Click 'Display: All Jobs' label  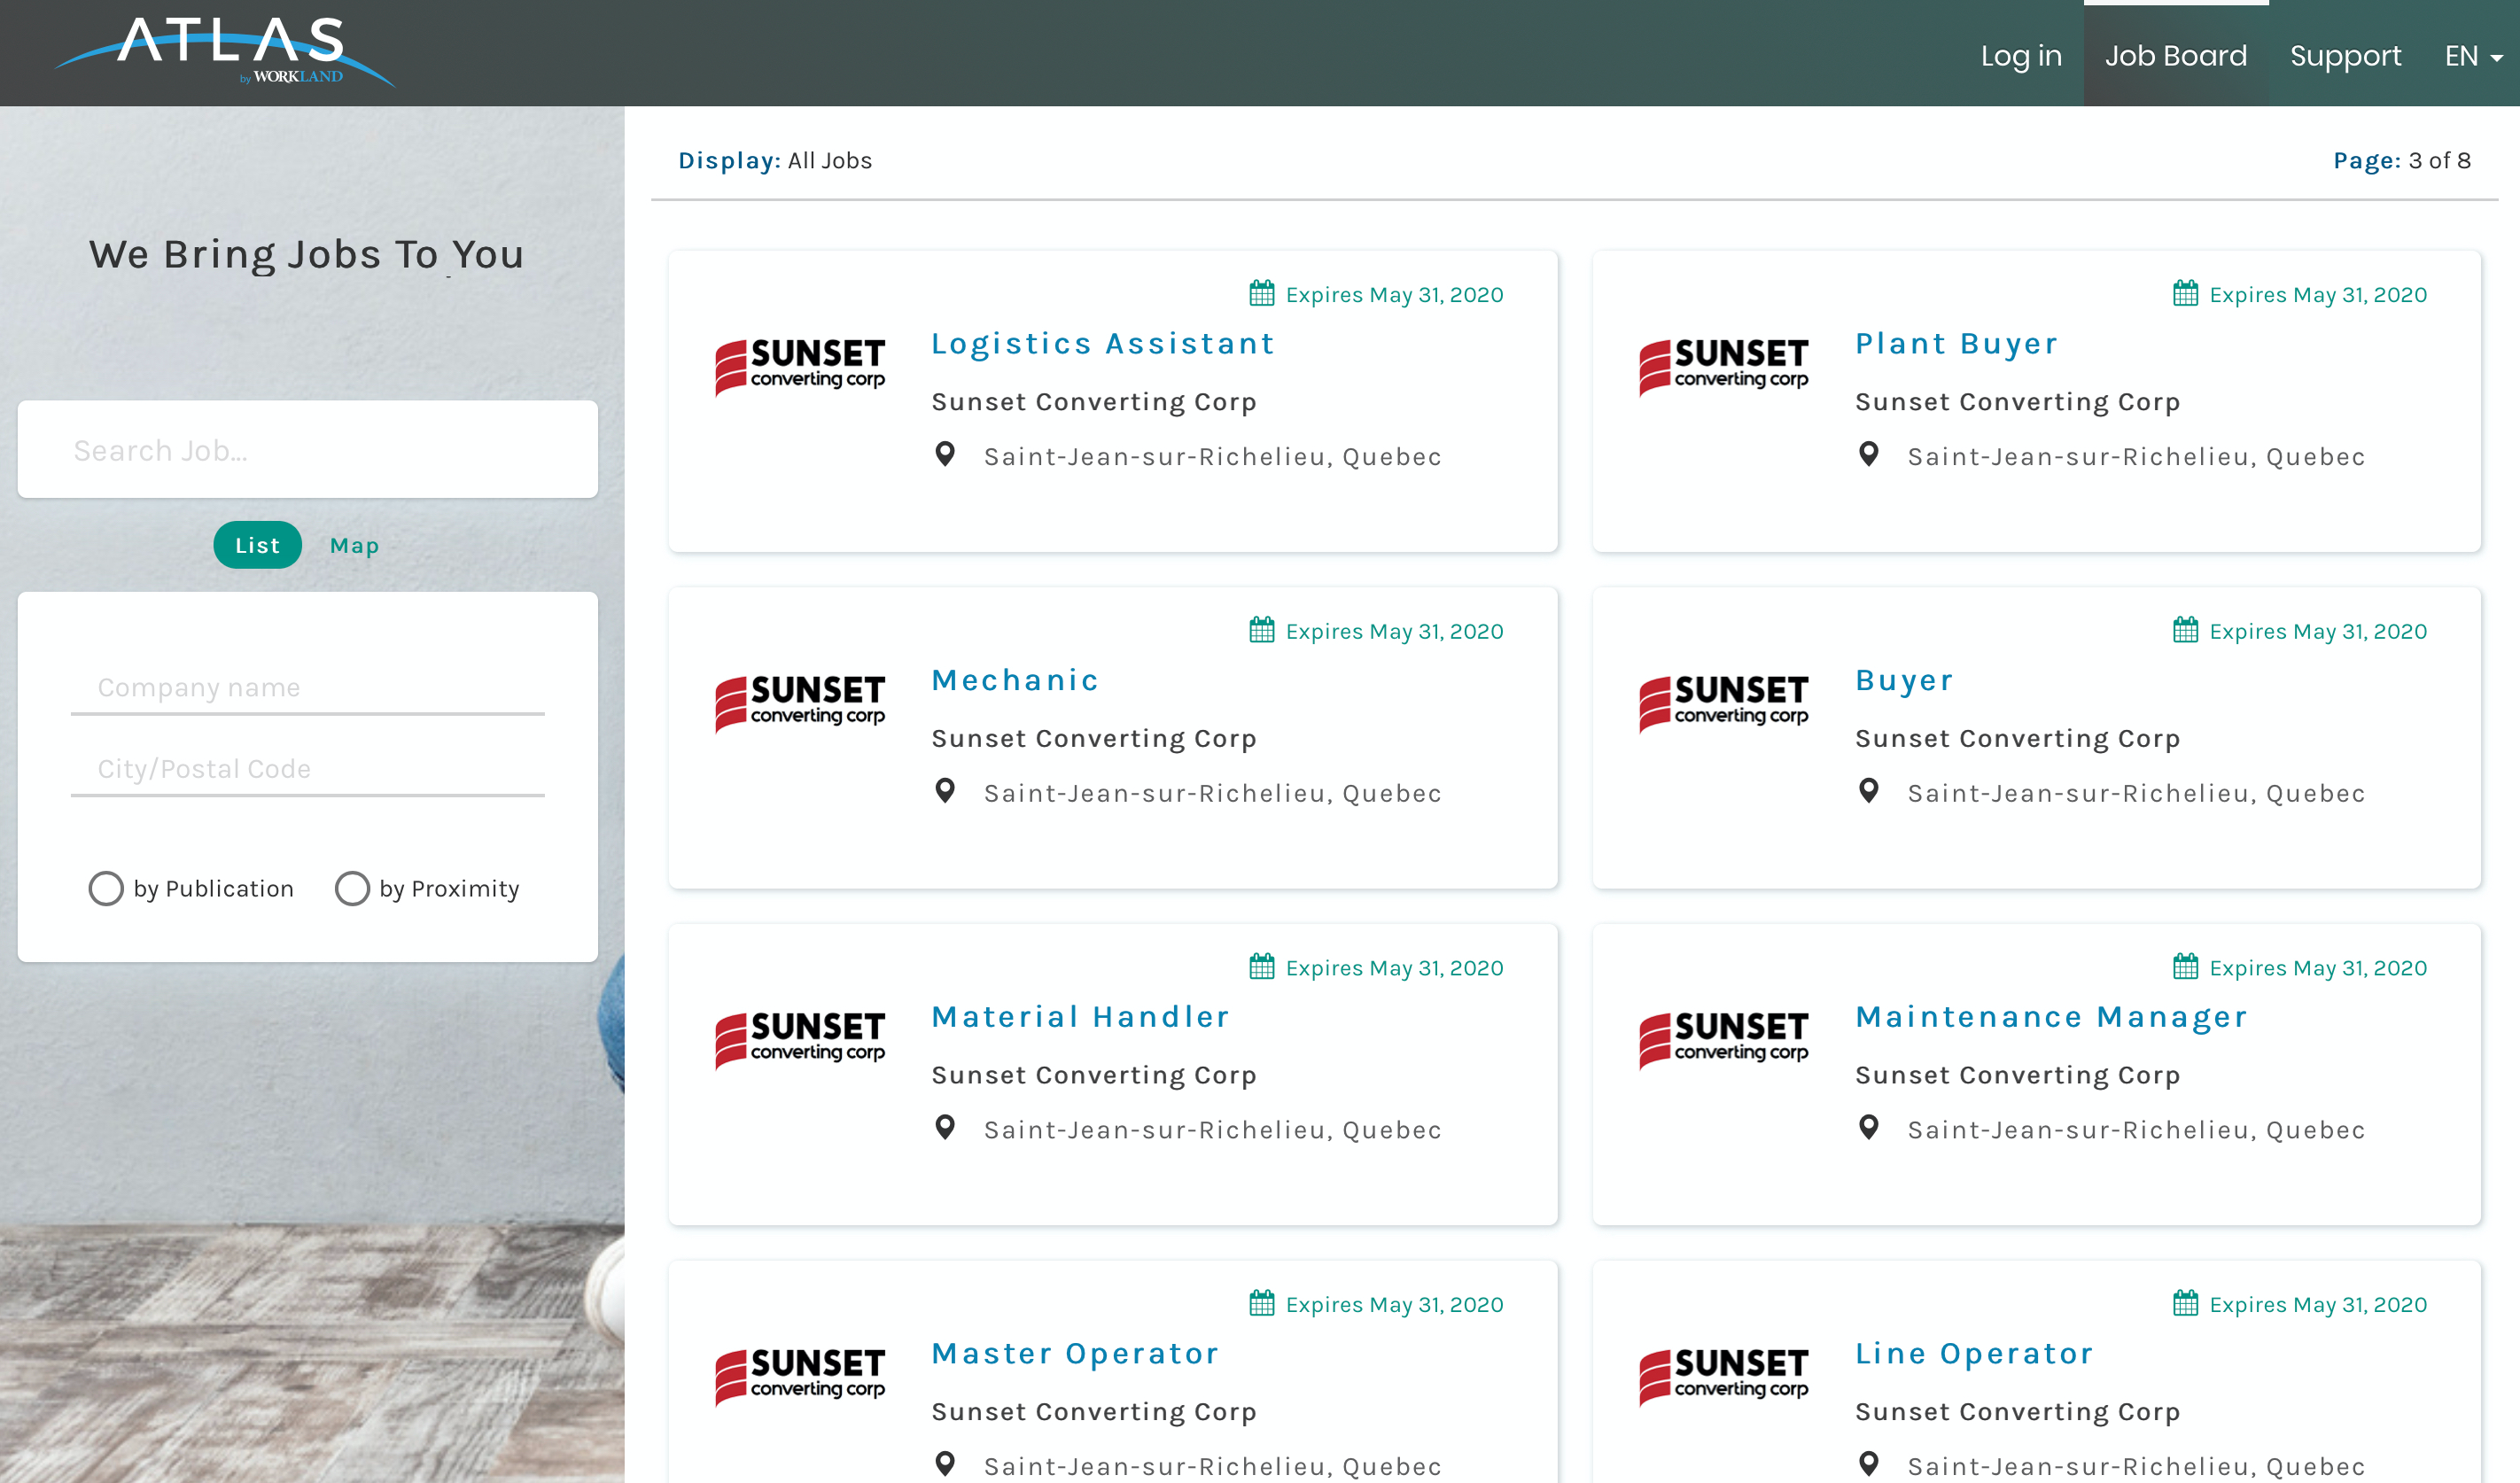775,161
